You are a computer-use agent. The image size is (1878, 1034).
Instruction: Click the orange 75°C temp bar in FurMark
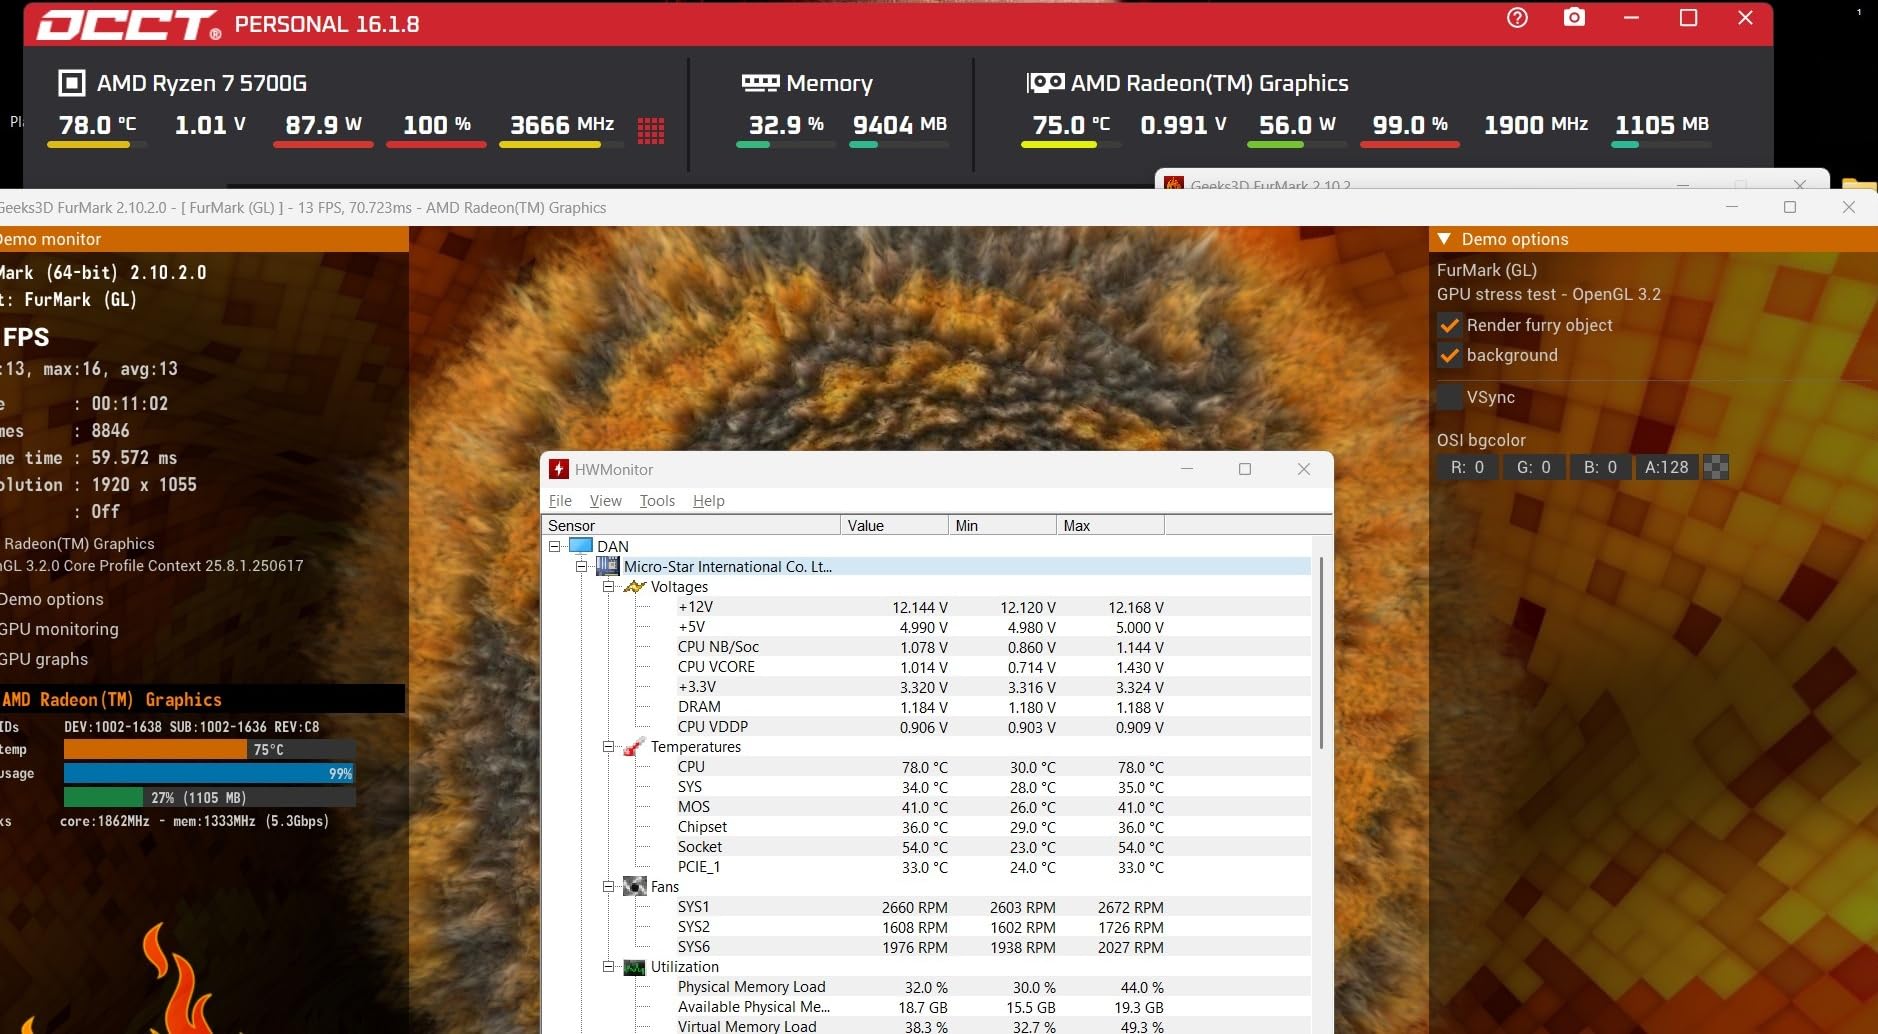click(155, 749)
